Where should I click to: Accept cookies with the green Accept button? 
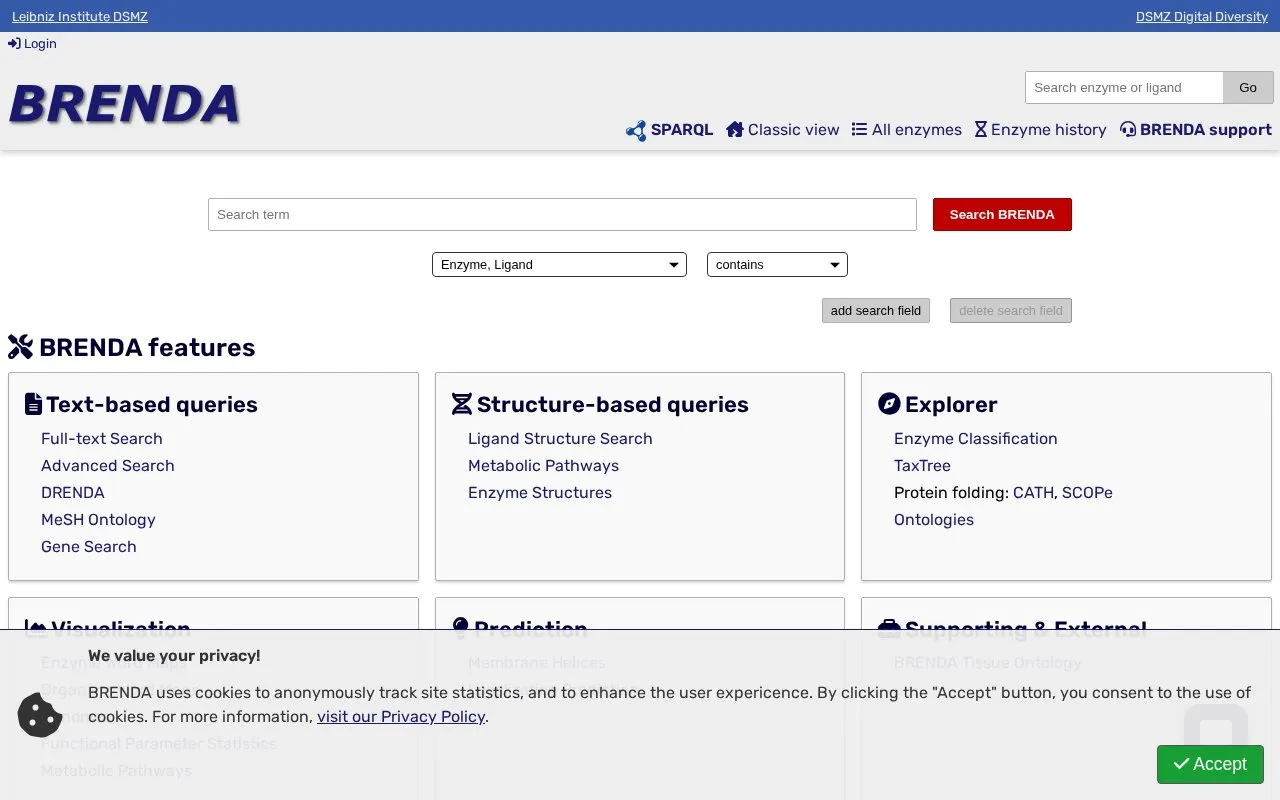coord(1210,764)
